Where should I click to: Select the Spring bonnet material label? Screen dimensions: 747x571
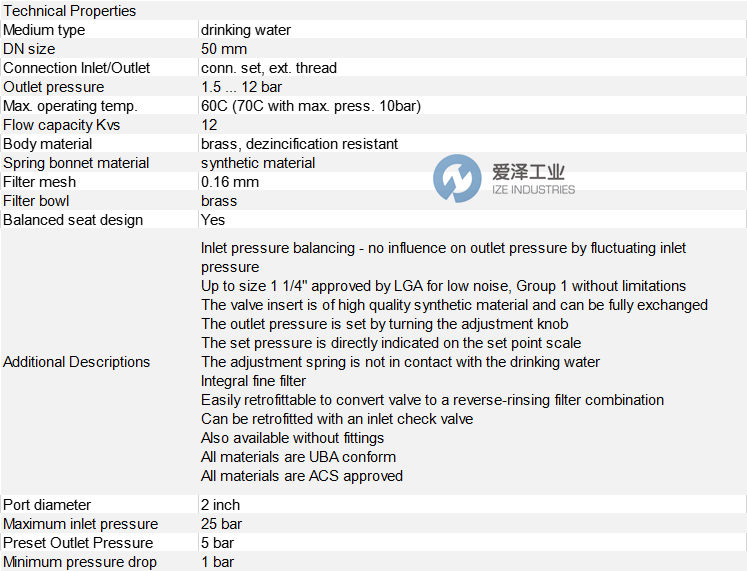click(76, 163)
